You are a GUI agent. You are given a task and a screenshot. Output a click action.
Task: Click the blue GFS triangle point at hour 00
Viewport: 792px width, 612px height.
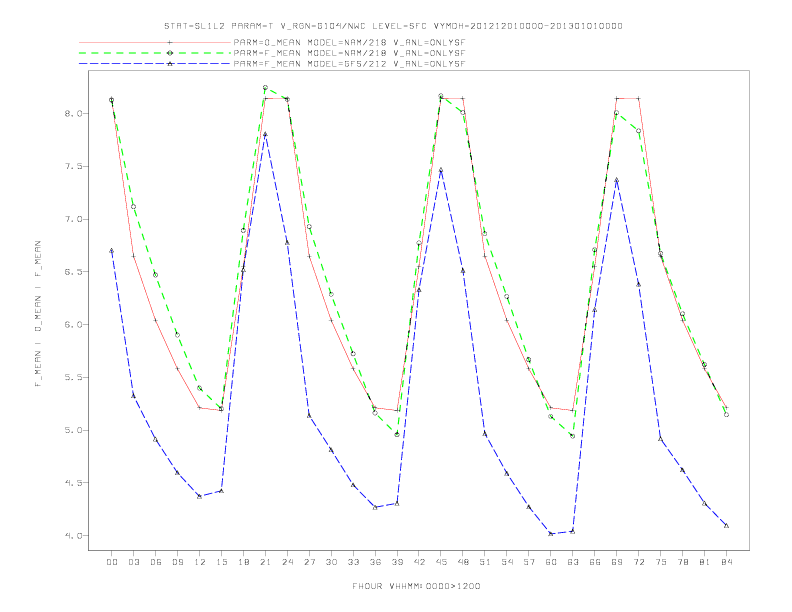click(112, 250)
